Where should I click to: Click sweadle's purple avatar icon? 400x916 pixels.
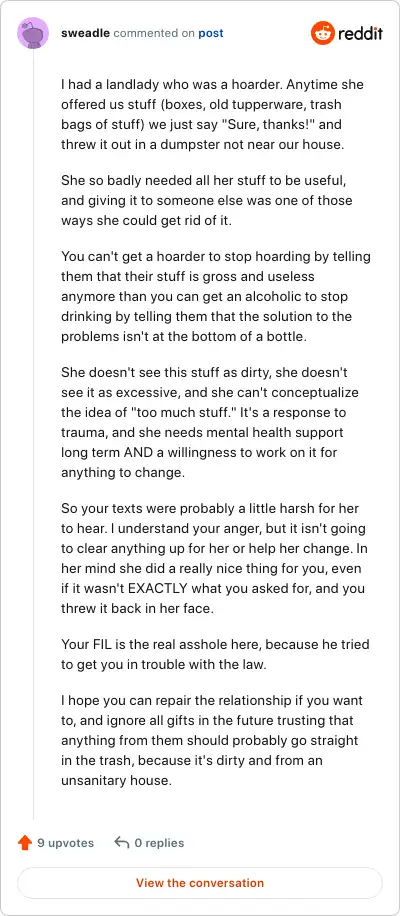(33, 33)
